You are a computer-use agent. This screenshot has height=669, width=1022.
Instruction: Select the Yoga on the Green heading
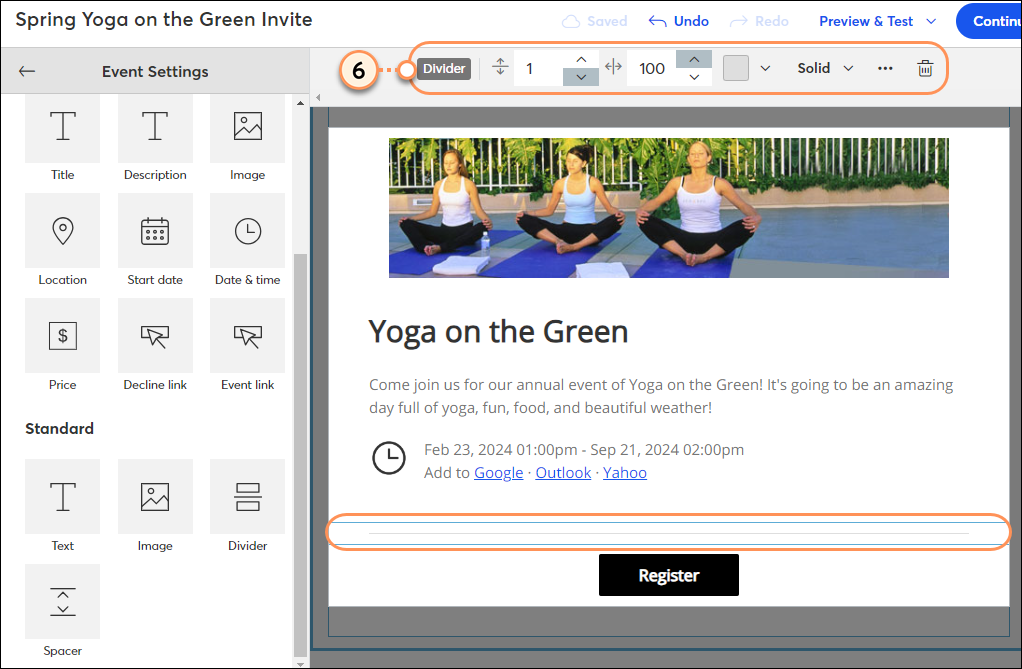click(499, 331)
